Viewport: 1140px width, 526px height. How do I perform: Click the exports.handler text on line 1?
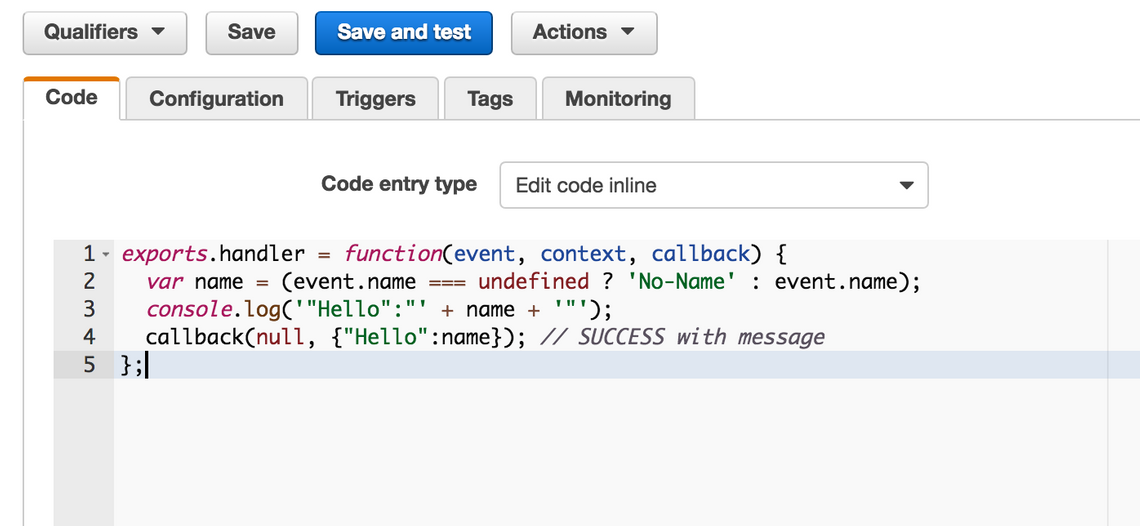coord(212,254)
